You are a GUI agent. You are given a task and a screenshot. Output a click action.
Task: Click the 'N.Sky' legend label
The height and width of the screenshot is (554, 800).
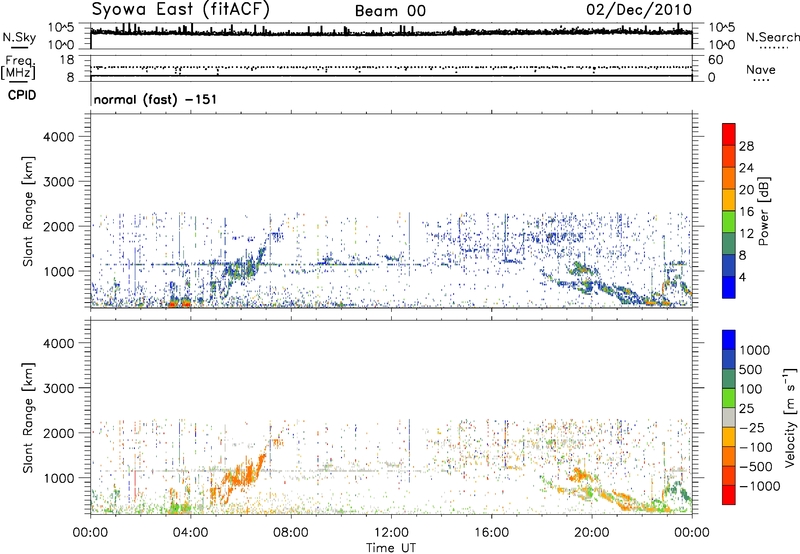[19, 38]
